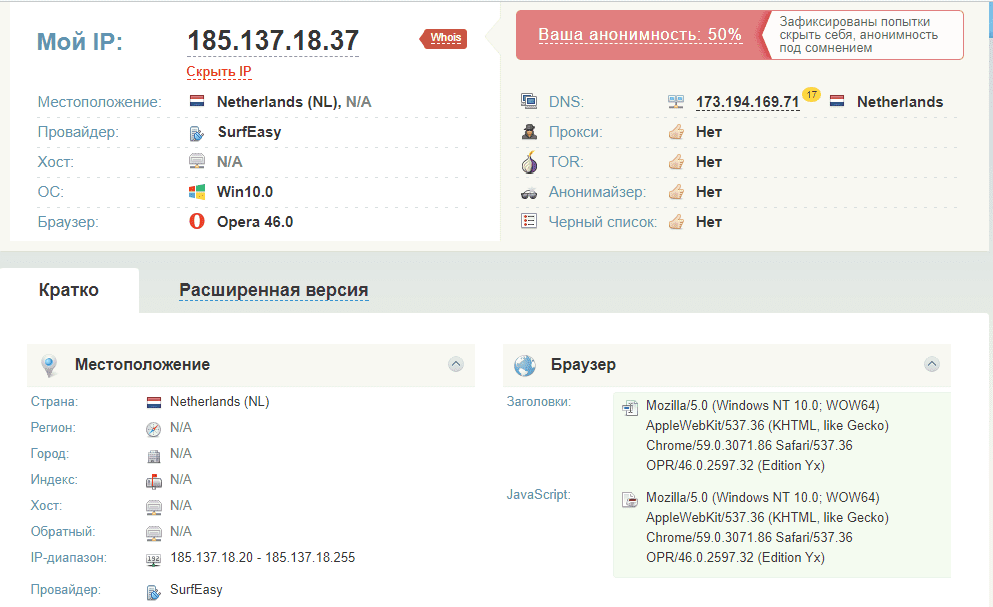Click the Анонимайзер glasses icon
The image size is (993, 607).
(x=529, y=192)
